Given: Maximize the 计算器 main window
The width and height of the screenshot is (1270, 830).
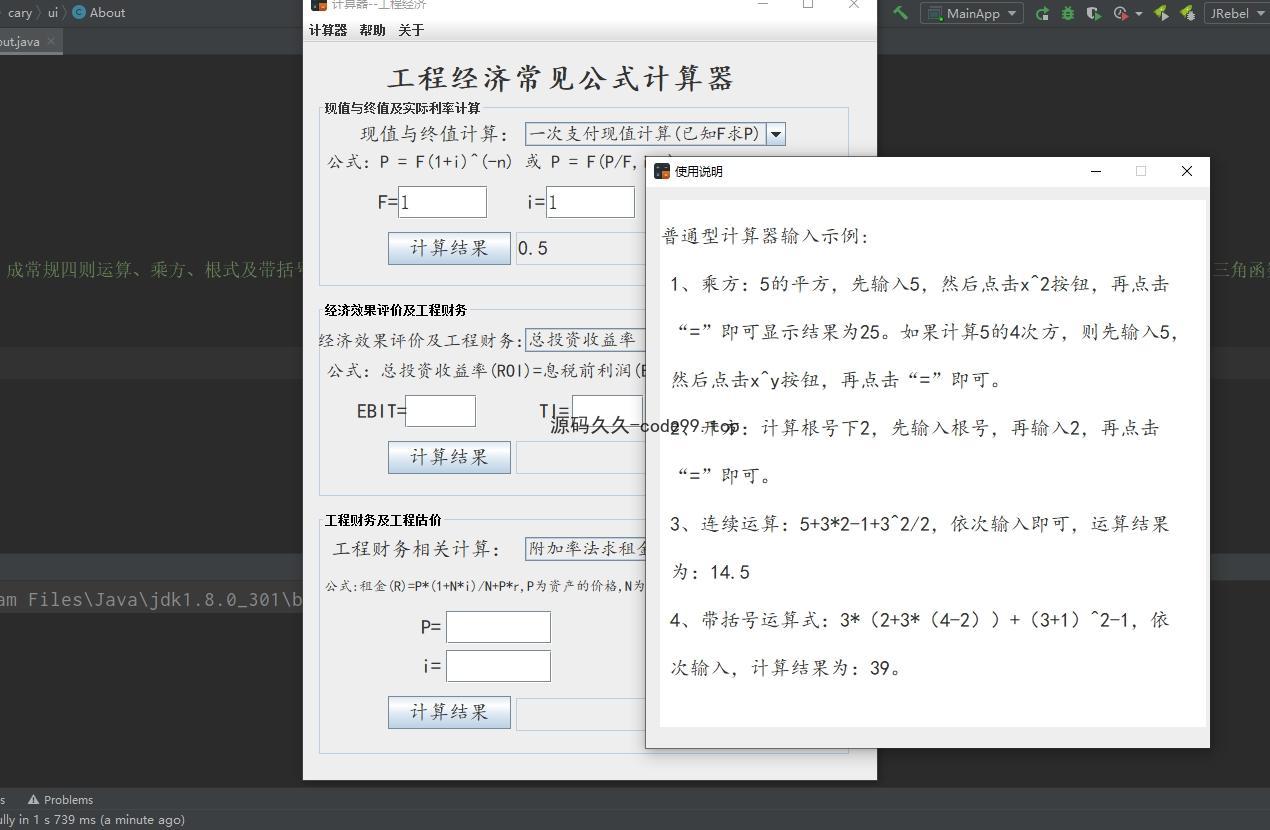Looking at the screenshot, I should 808,5.
